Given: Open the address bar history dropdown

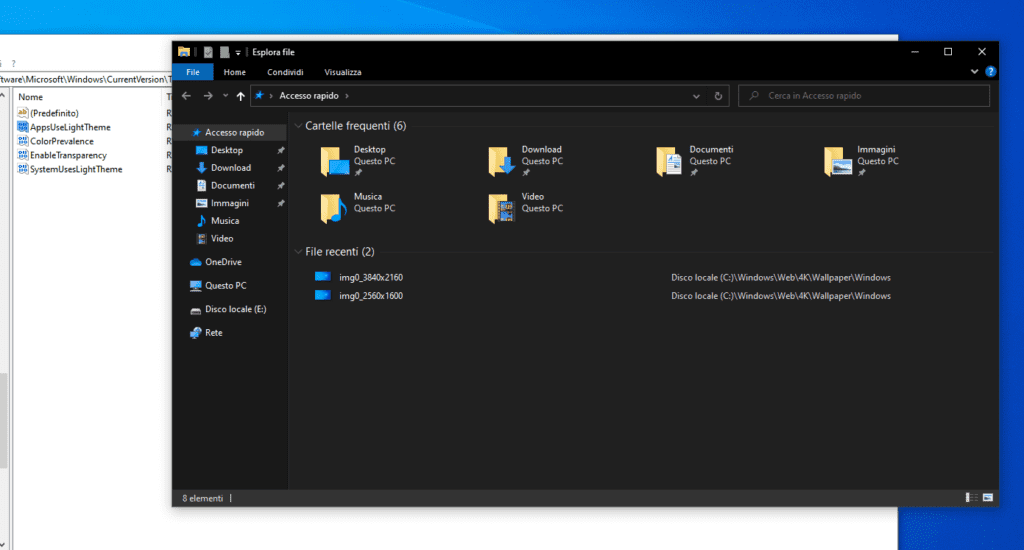Looking at the screenshot, I should 697,96.
